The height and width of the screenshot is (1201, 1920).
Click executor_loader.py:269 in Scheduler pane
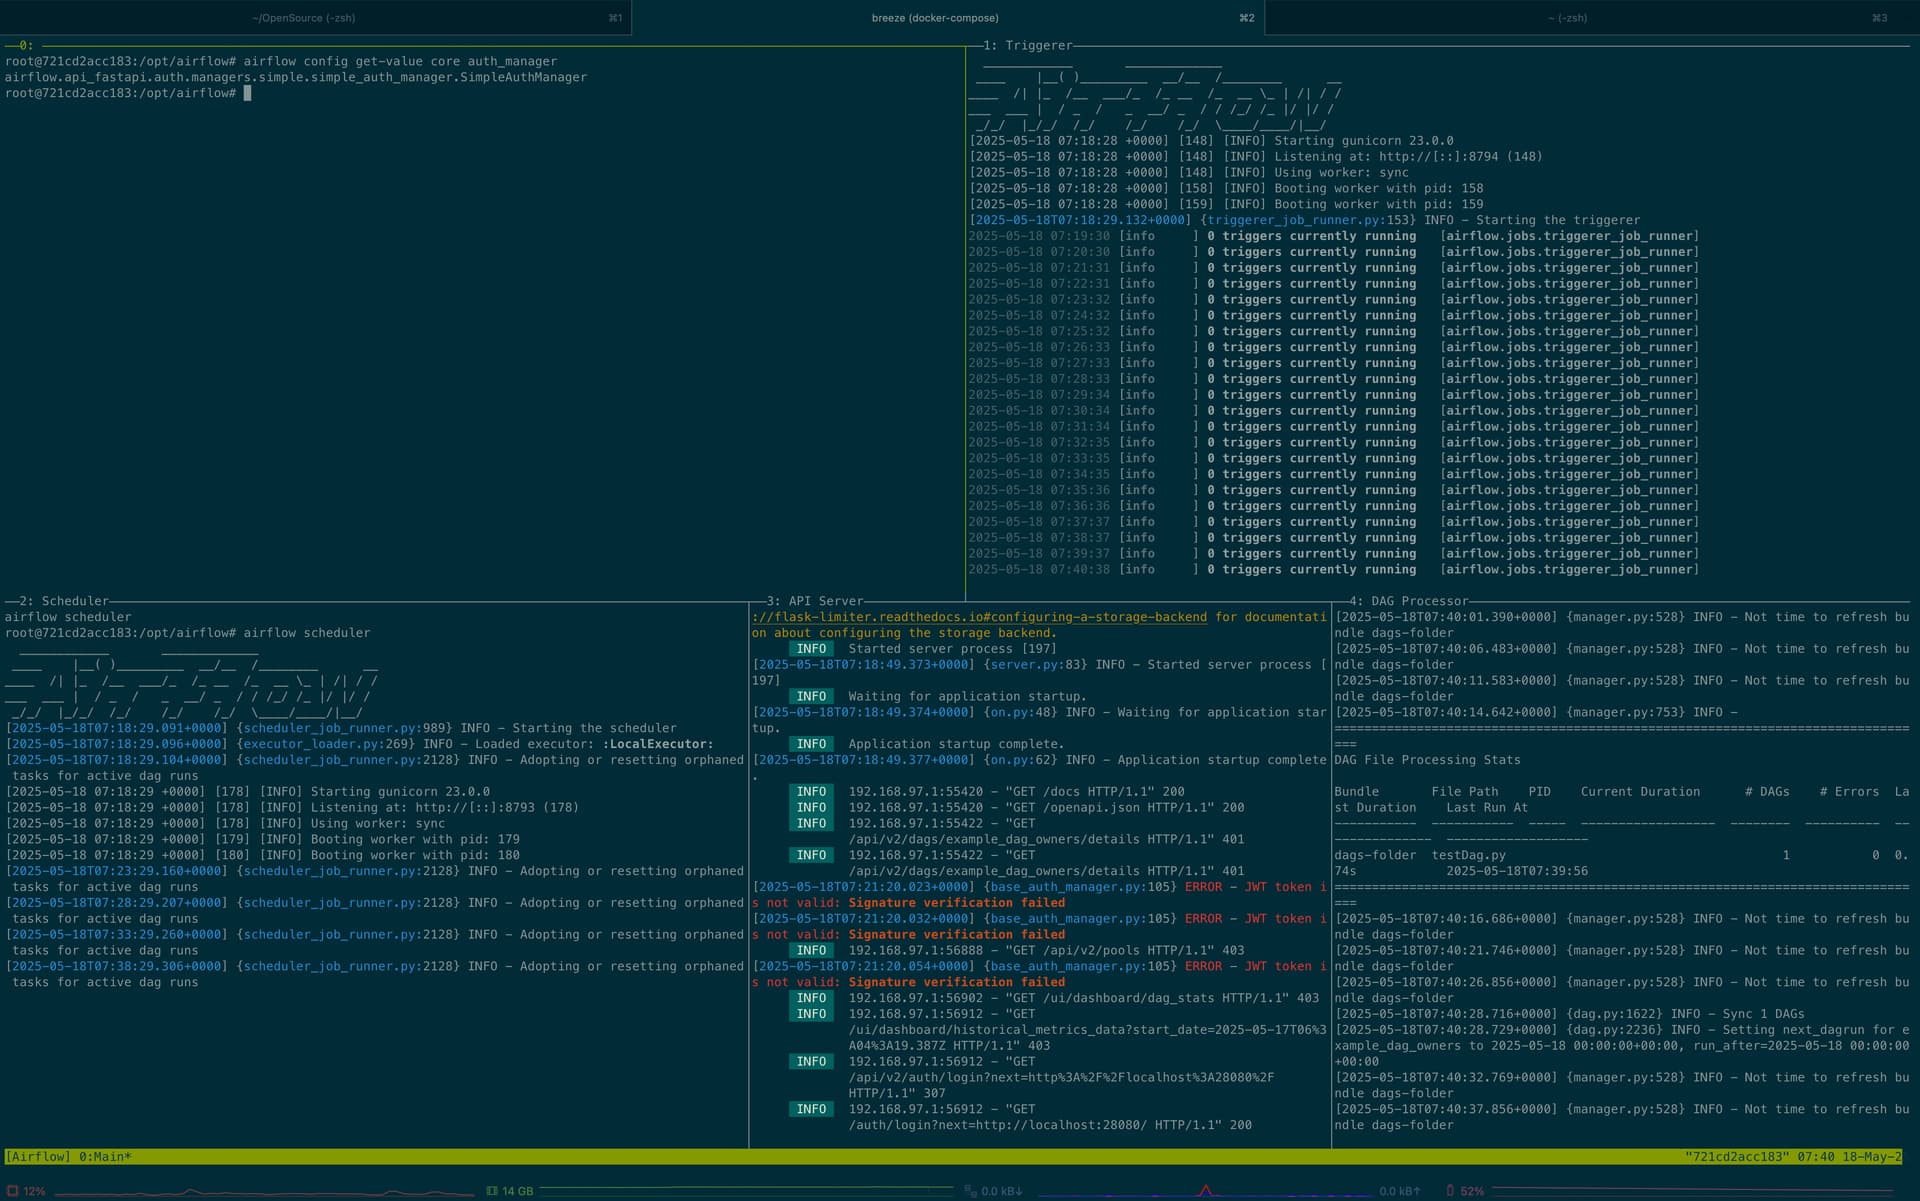coord(328,744)
